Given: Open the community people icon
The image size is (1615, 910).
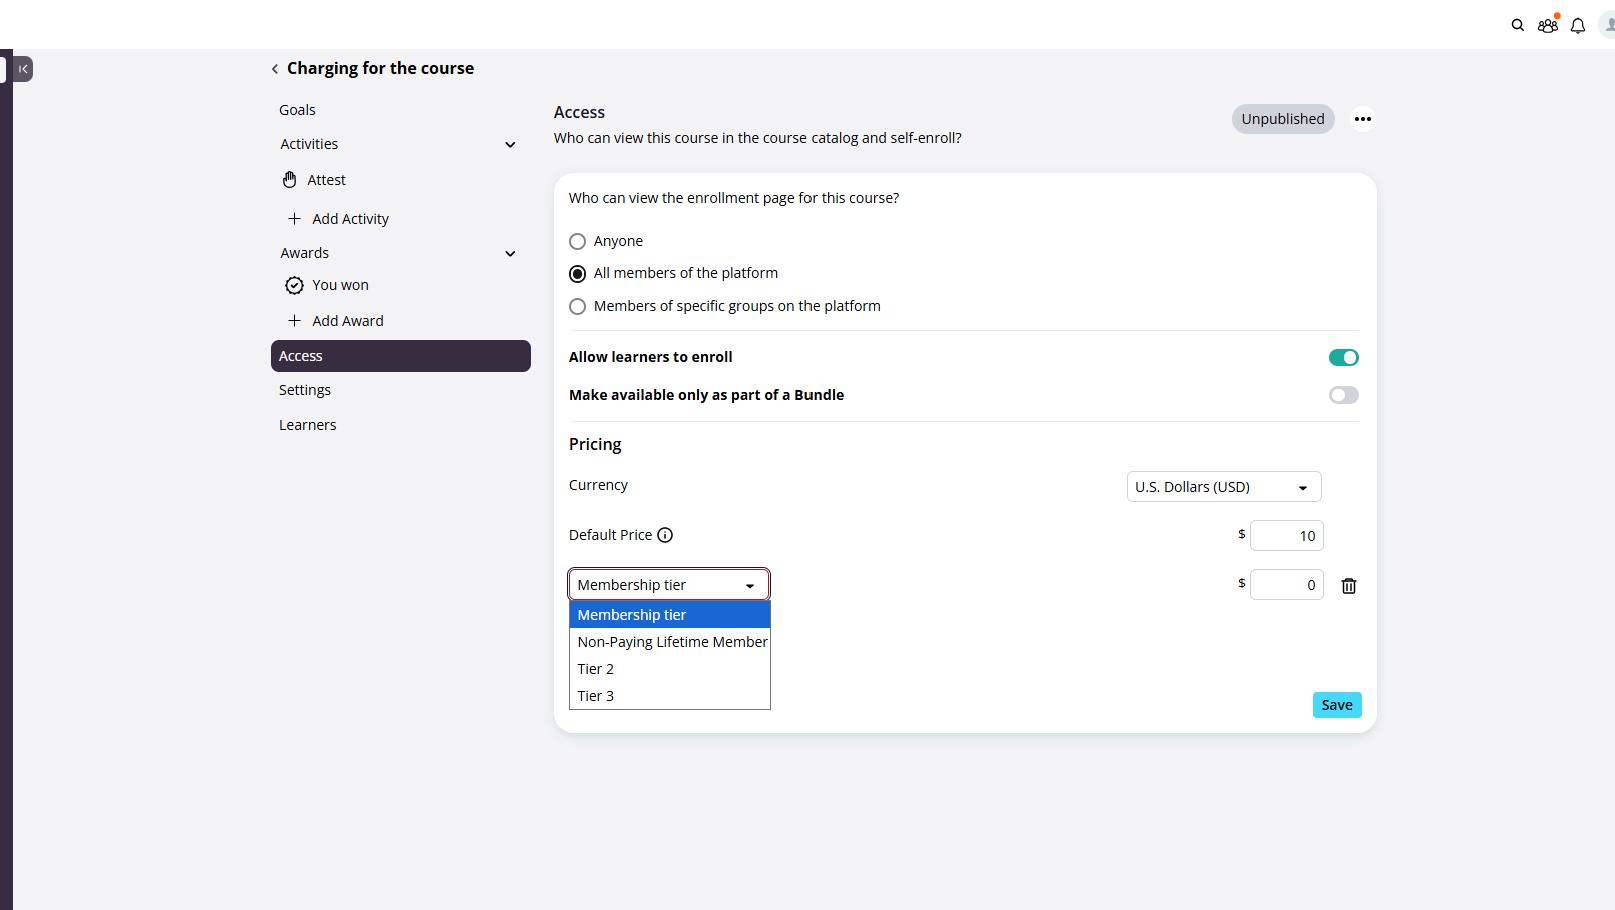Looking at the screenshot, I should click(x=1548, y=25).
